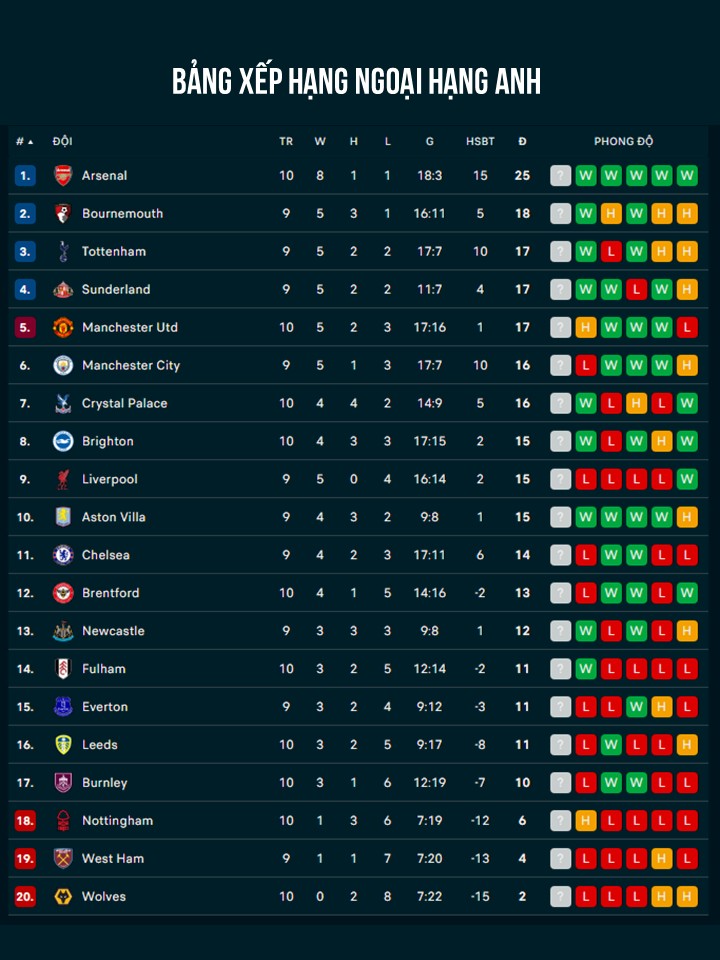Click the blue rank 1 badge
720x960 pixels.
25,176
